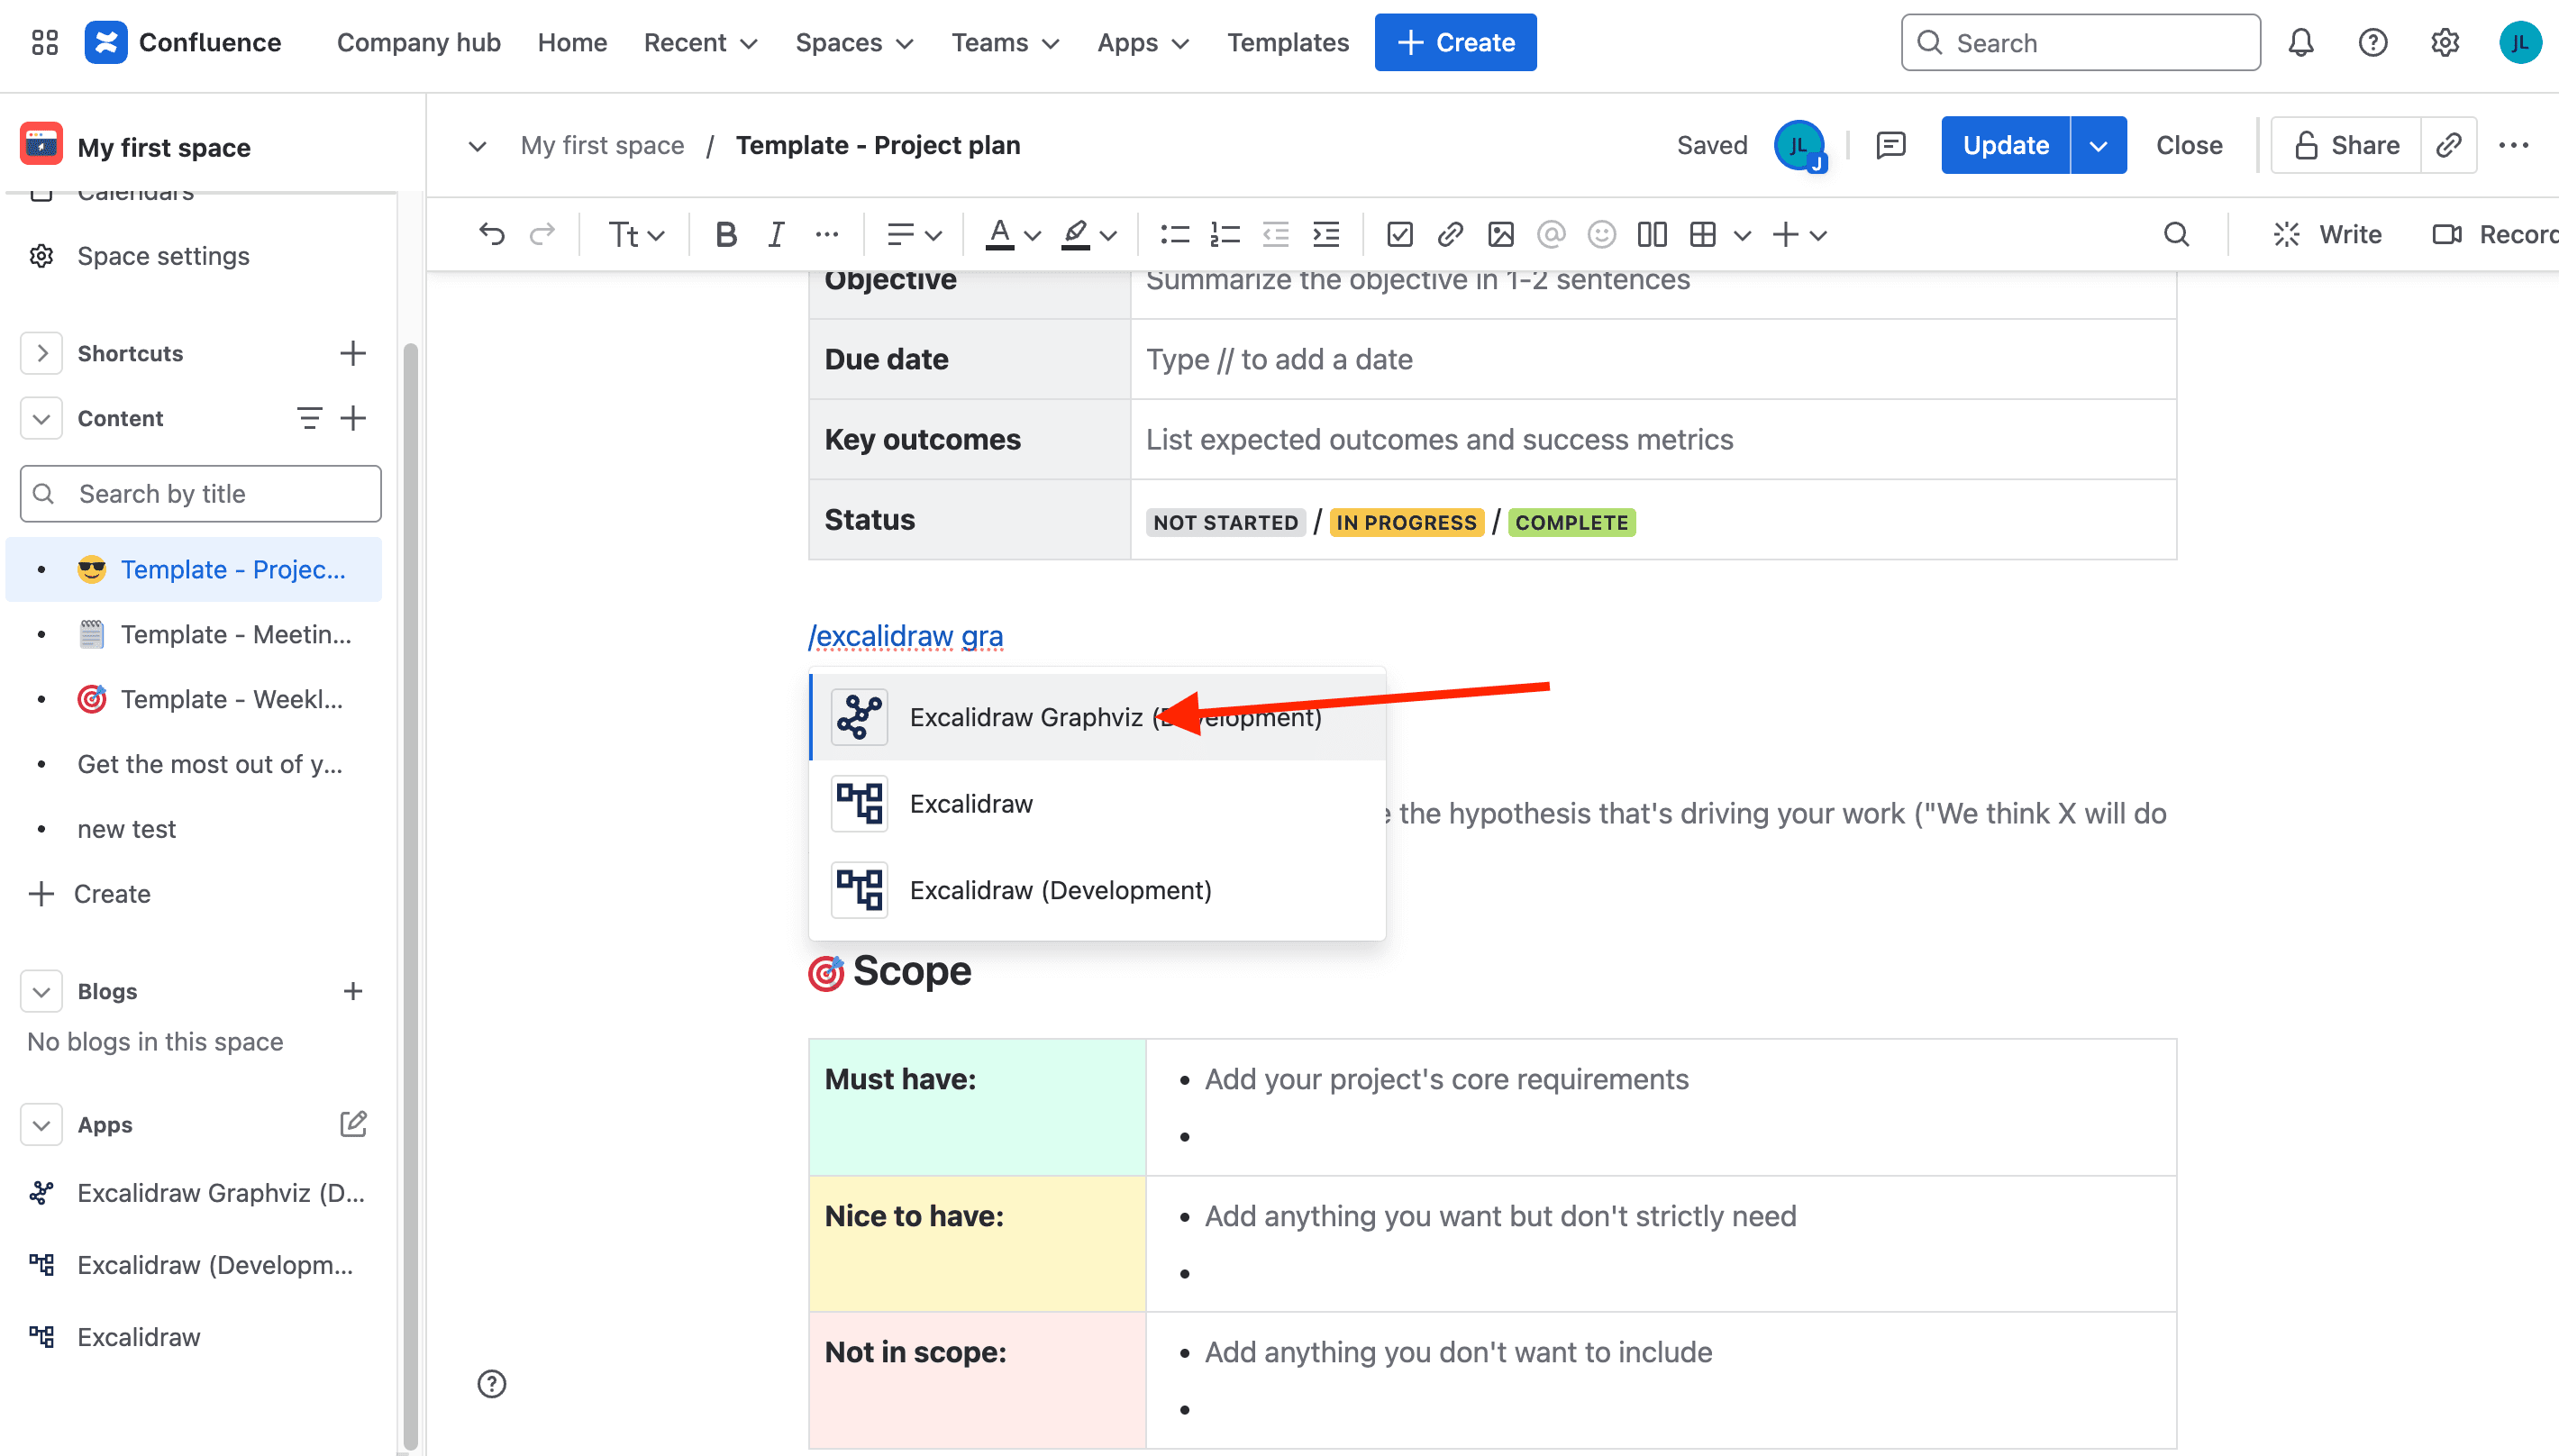Close the editor

pos(2188,145)
